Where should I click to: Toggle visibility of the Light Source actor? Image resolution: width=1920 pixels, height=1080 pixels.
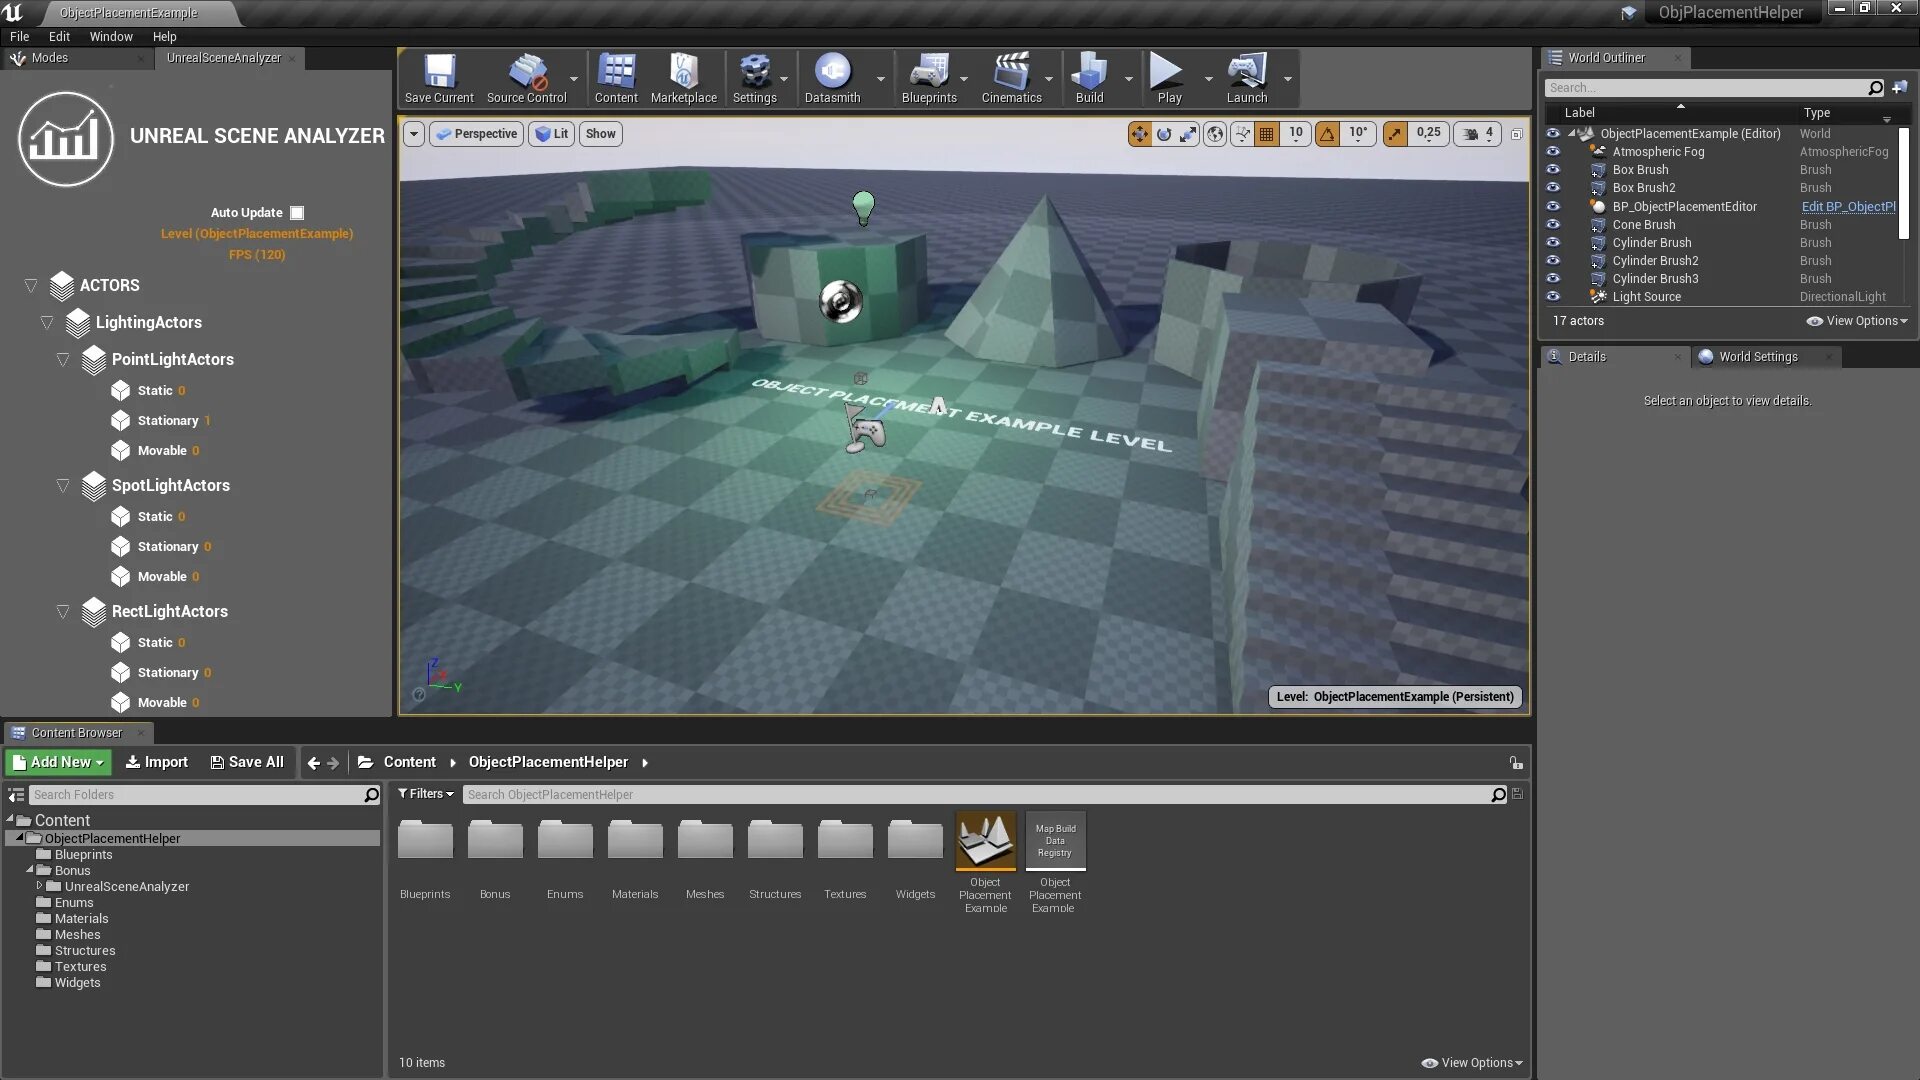pos(1553,297)
